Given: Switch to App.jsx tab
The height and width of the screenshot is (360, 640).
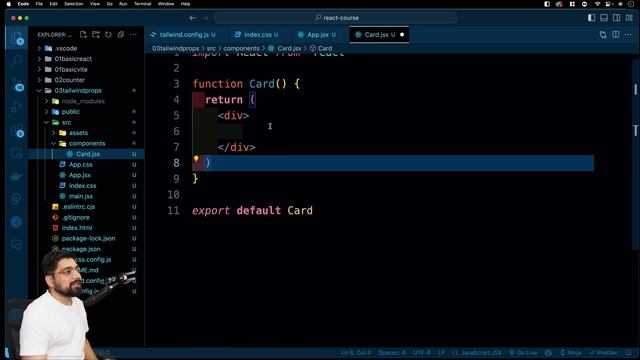Looking at the screenshot, I should click(317, 35).
